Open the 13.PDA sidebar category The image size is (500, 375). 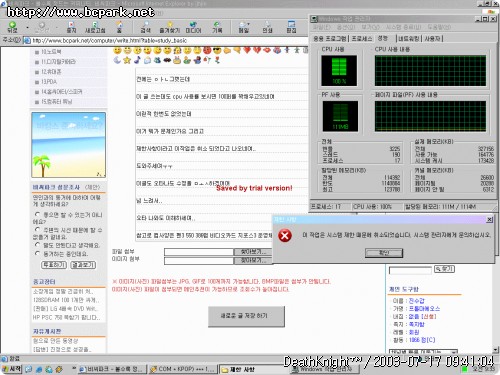coord(49,82)
